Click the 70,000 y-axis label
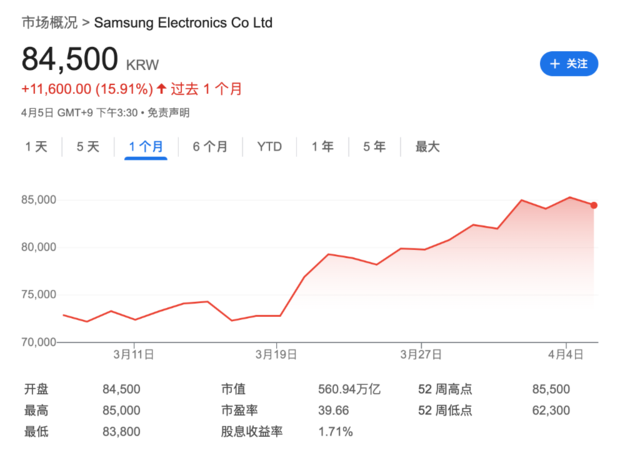This screenshot has width=640, height=453. pos(39,342)
